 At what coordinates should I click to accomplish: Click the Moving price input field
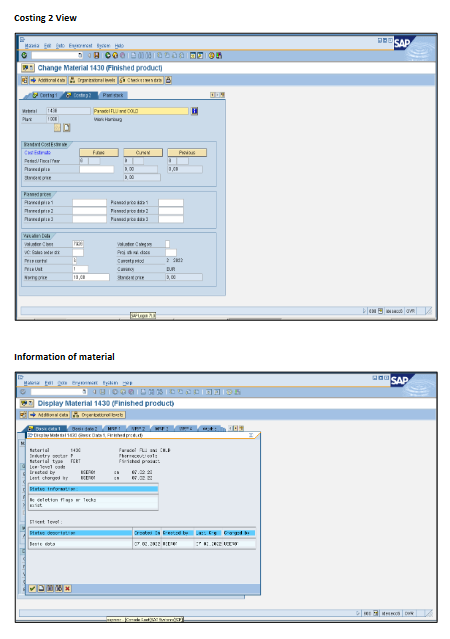[91, 277]
